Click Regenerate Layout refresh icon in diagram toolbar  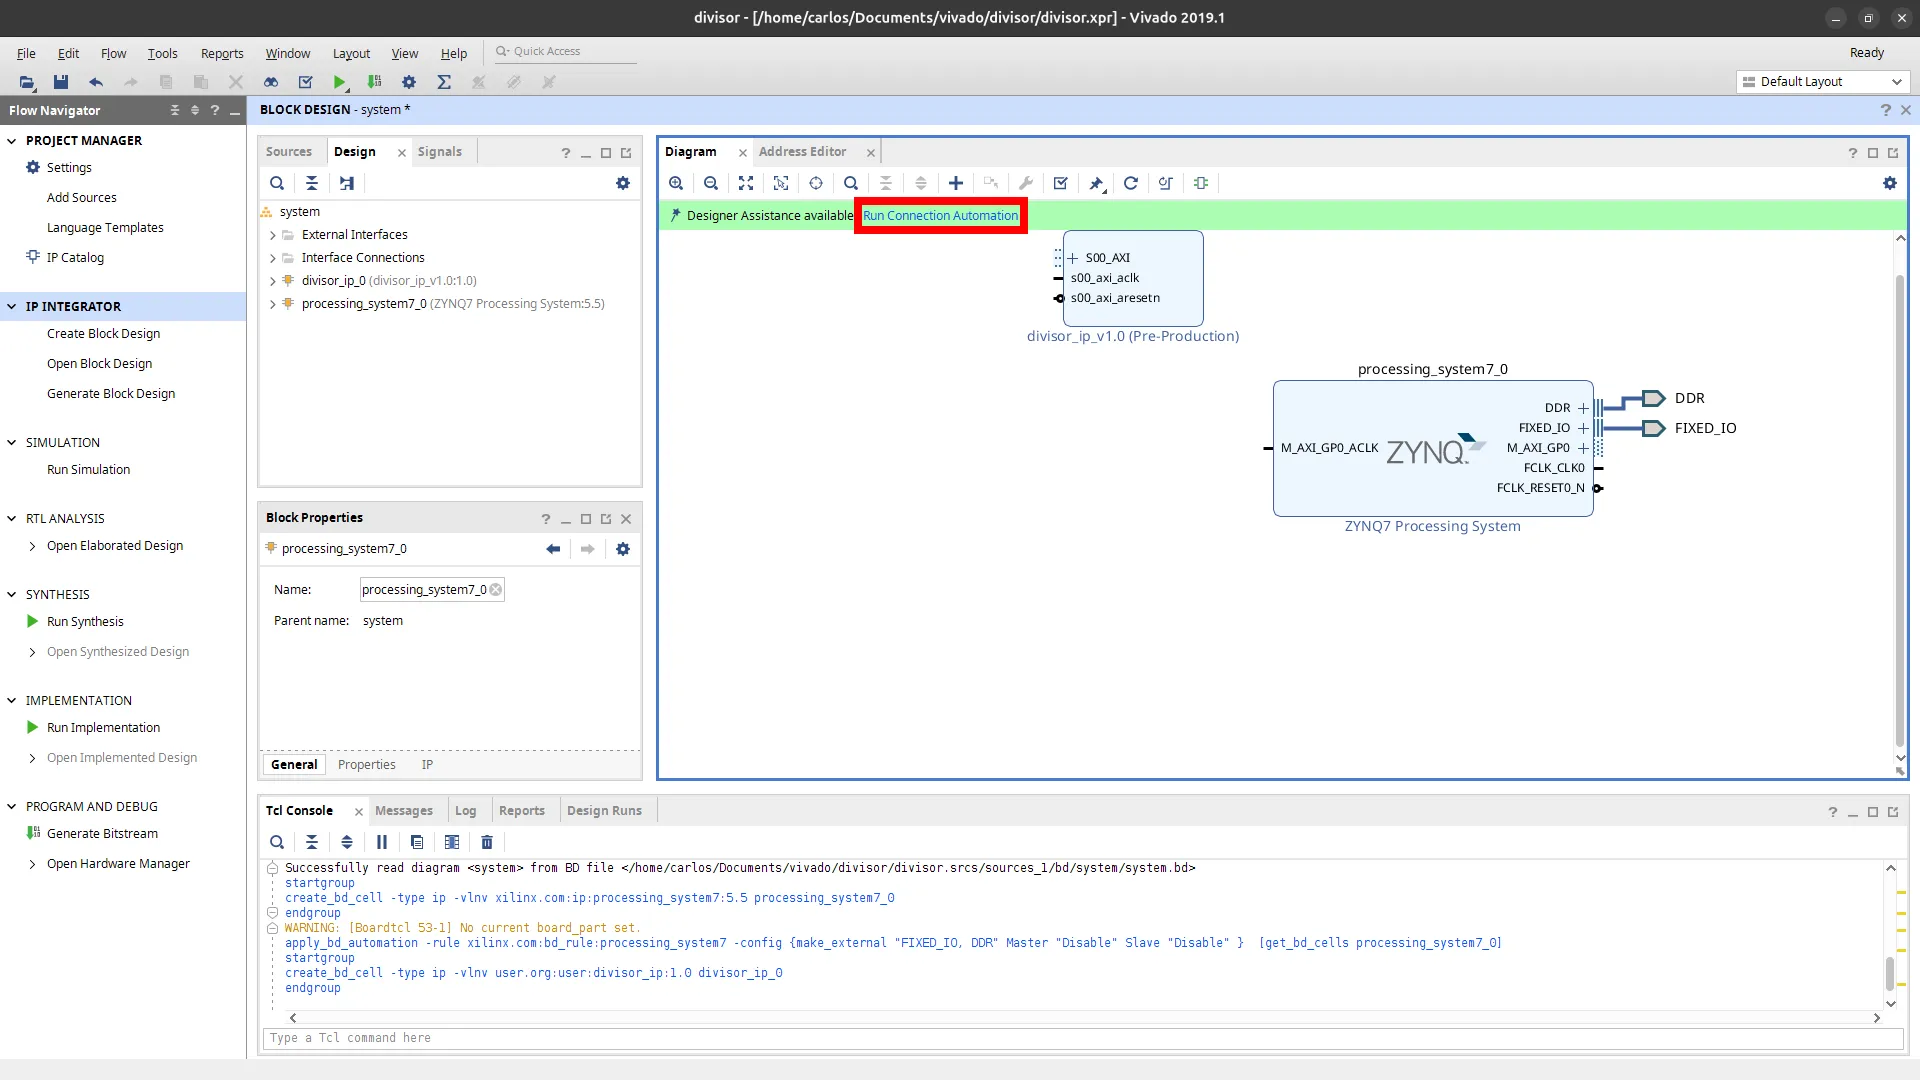[1131, 183]
